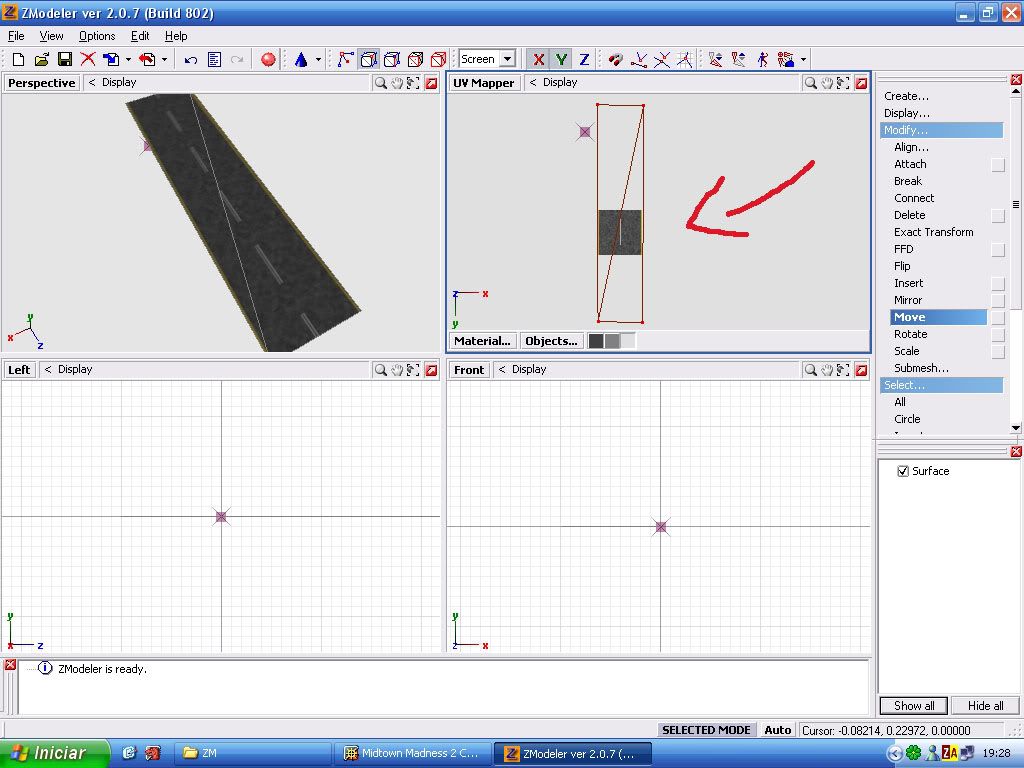Toggle the options box beside Attach tool
The width and height of the screenshot is (1024, 768).
997,165
